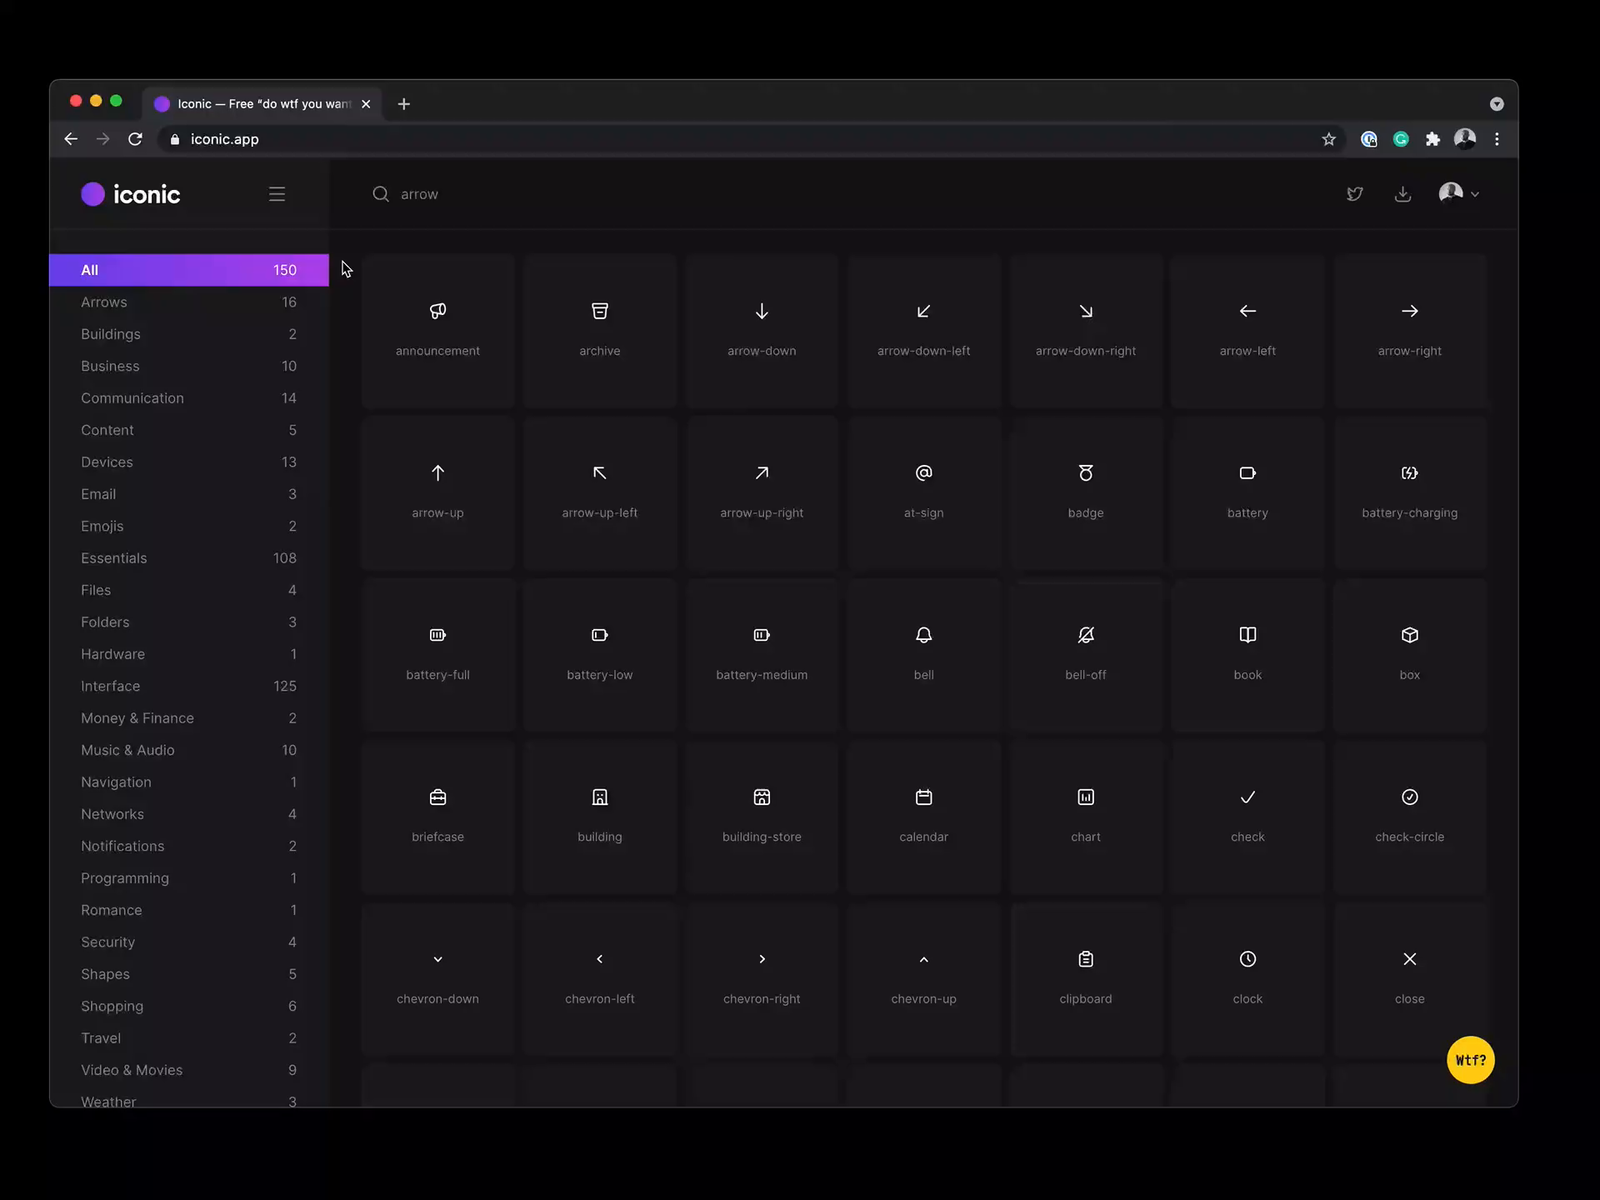Select the building-store icon
Image resolution: width=1600 pixels, height=1200 pixels.
(x=761, y=798)
